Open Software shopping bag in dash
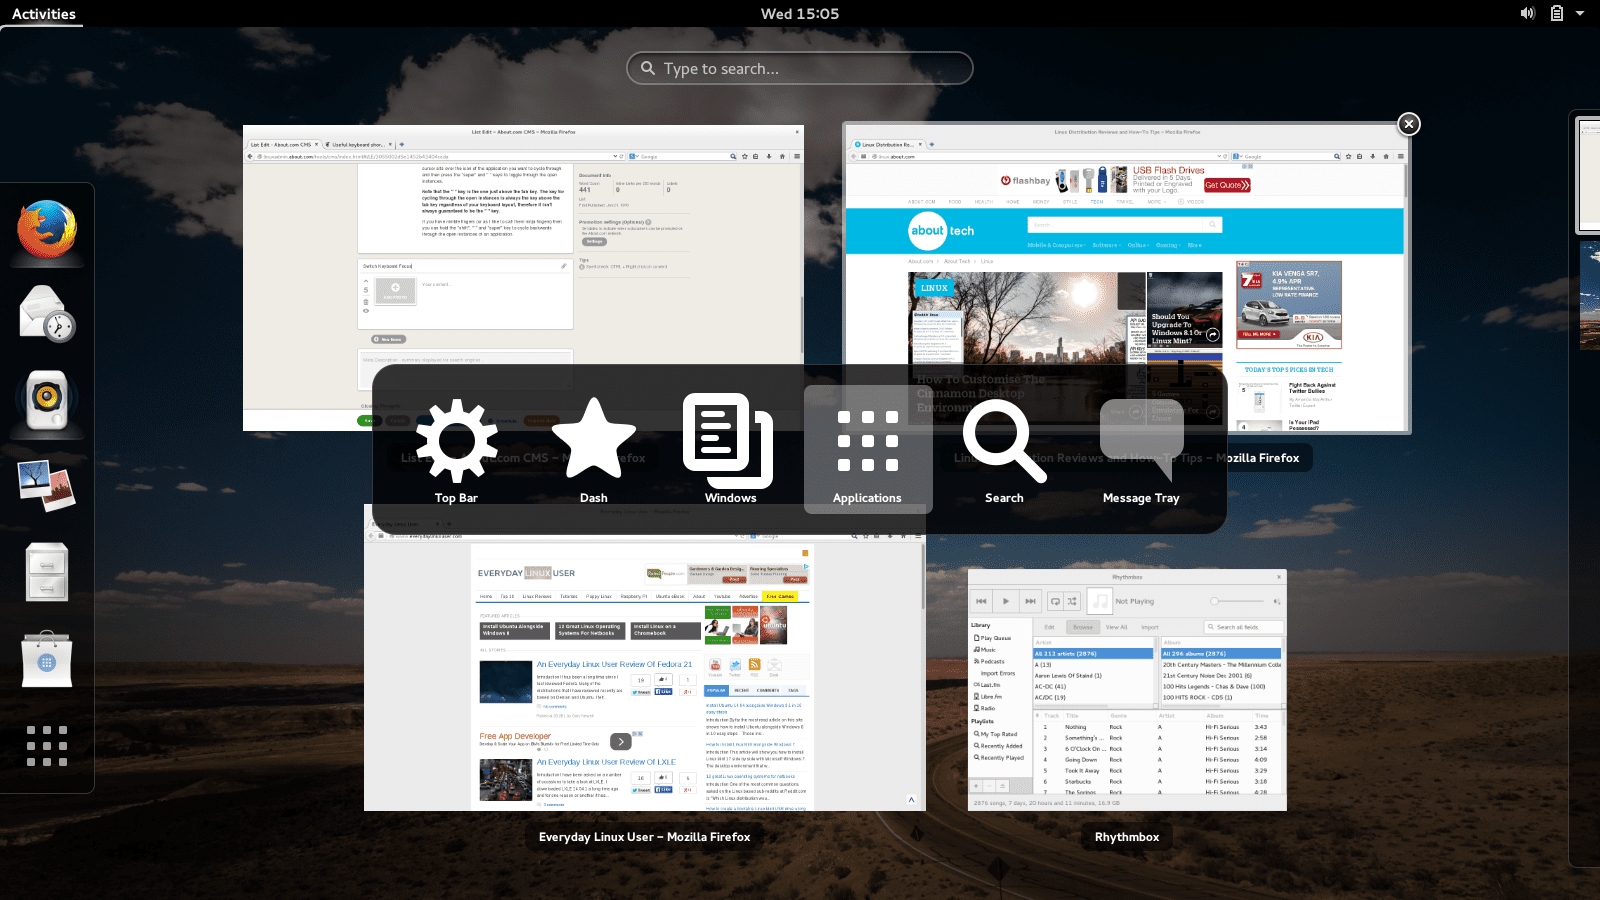 point(47,659)
